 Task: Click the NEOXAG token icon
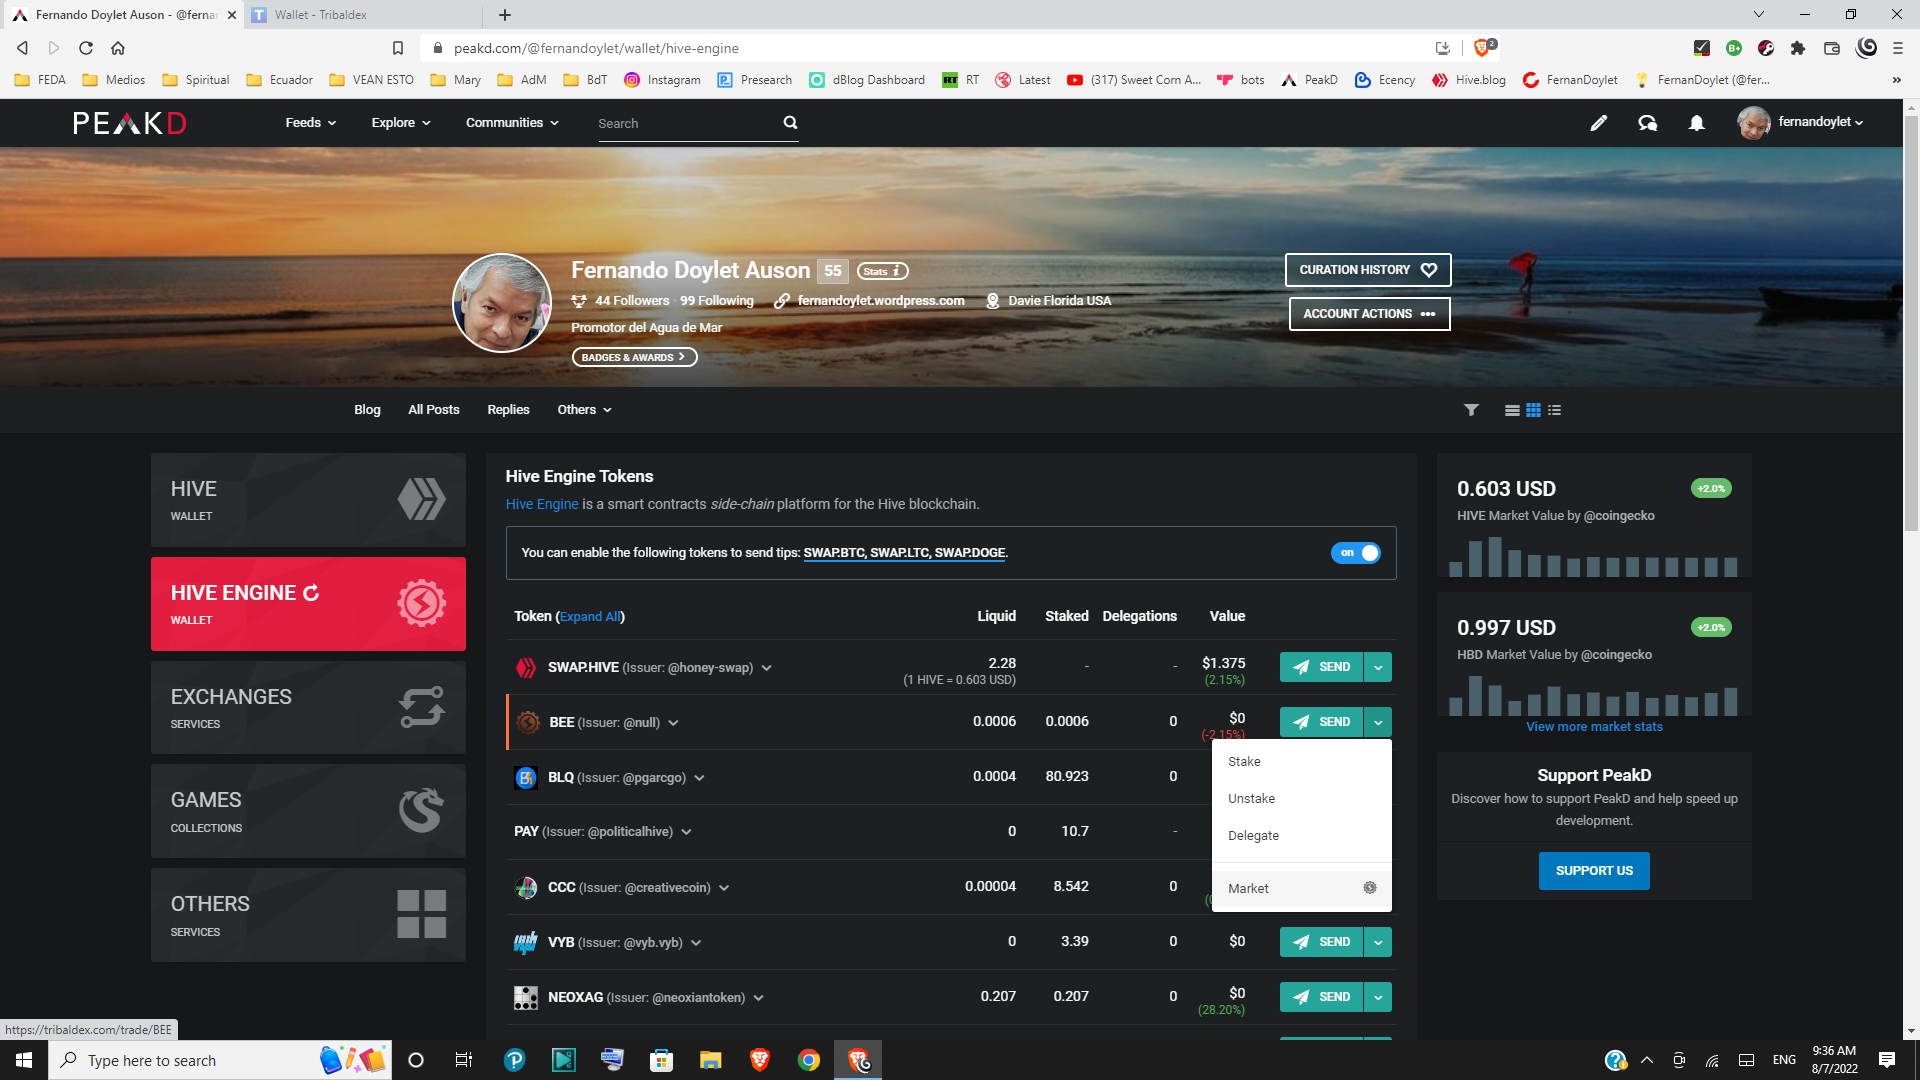click(x=526, y=998)
